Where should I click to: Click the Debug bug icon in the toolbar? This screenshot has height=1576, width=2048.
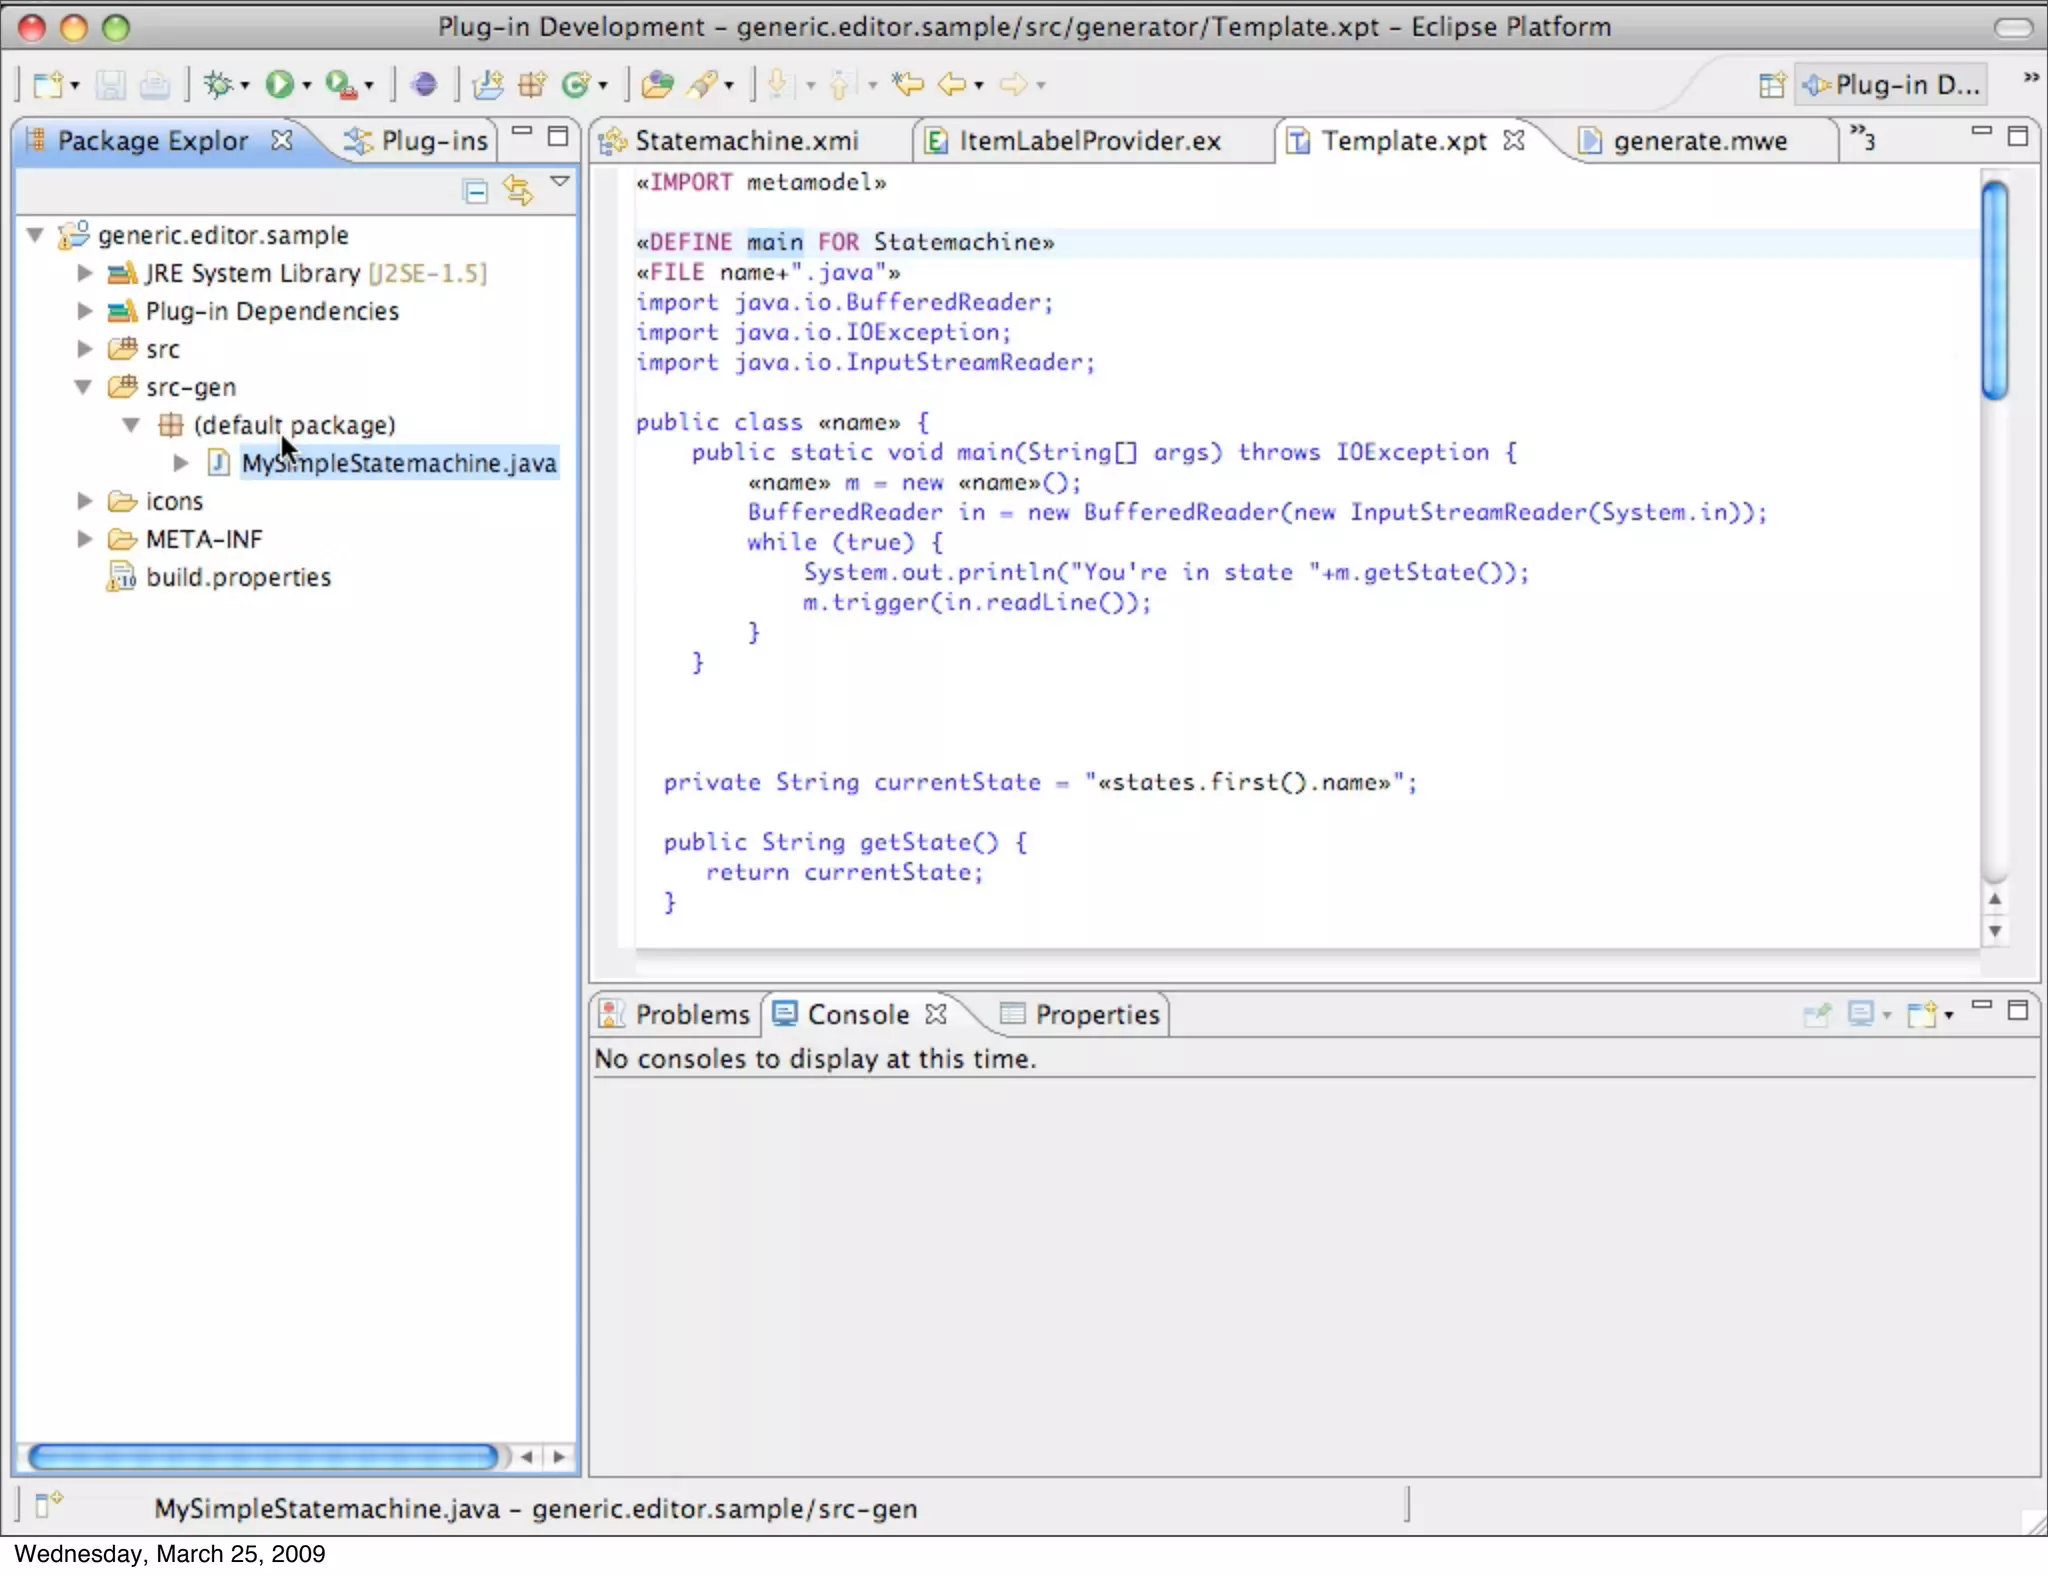click(x=218, y=85)
